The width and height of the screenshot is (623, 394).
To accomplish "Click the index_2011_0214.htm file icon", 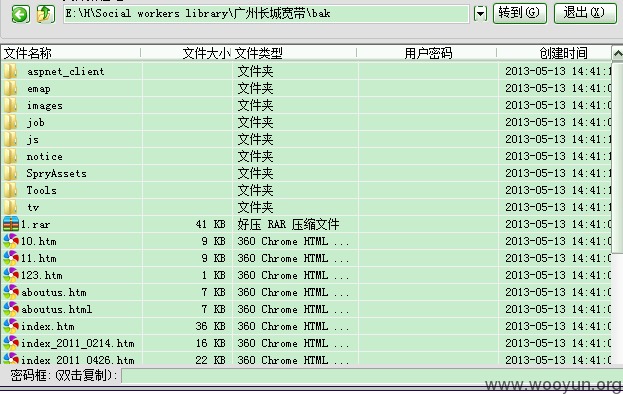I will click(x=11, y=343).
